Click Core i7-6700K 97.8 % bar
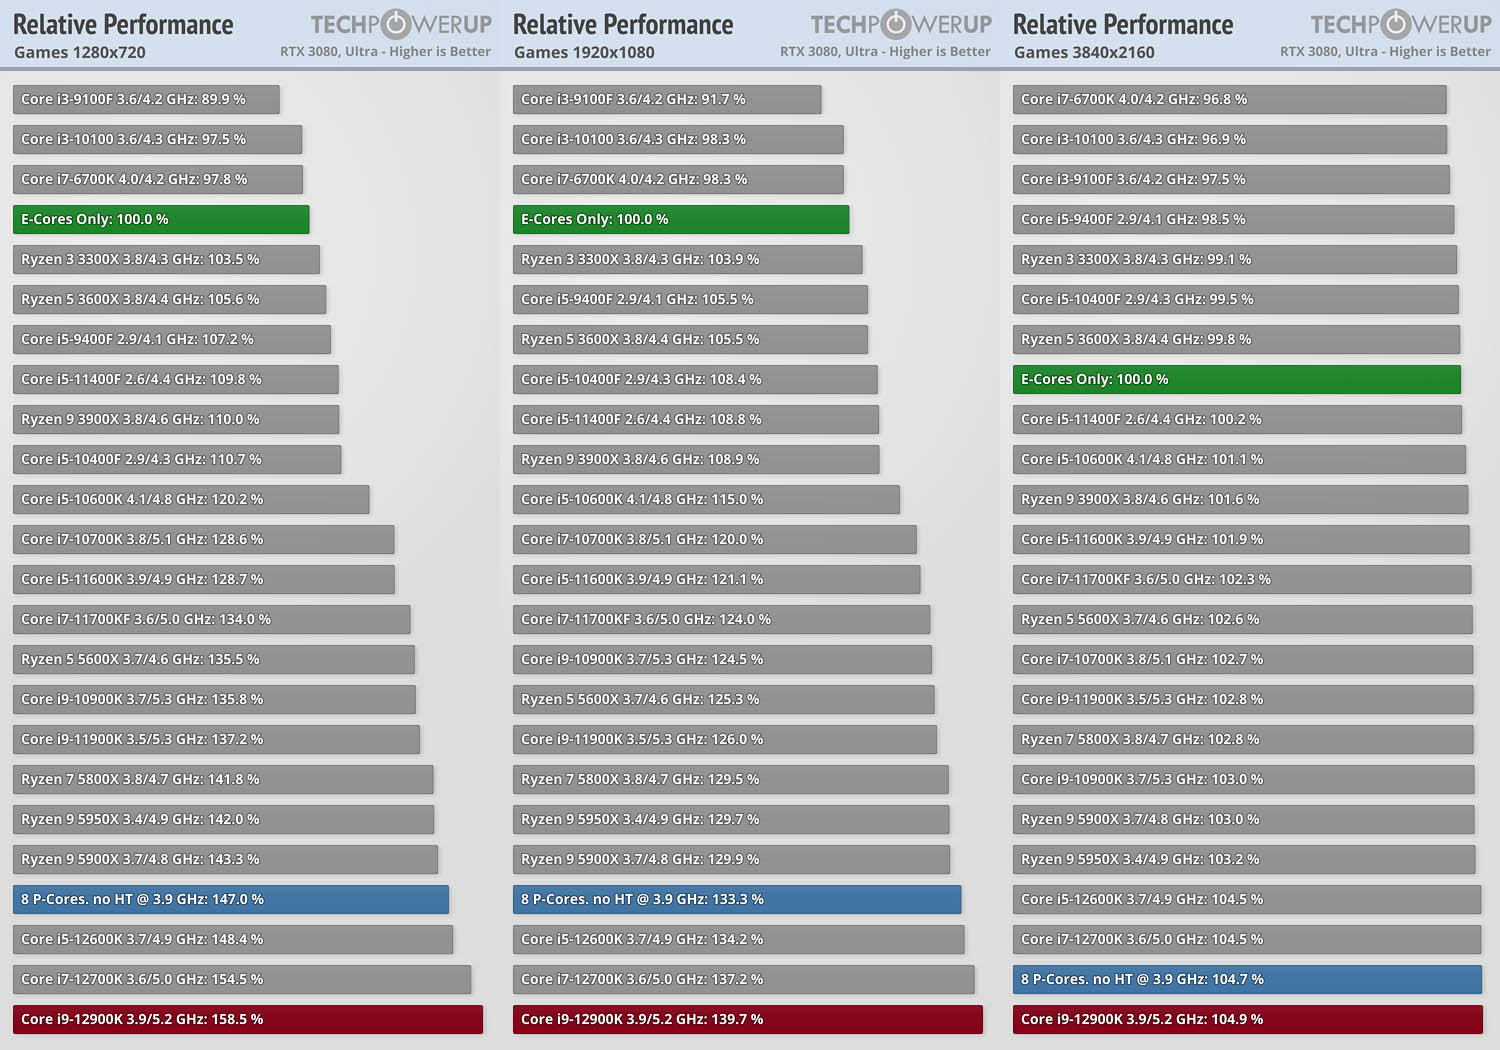 (158, 179)
